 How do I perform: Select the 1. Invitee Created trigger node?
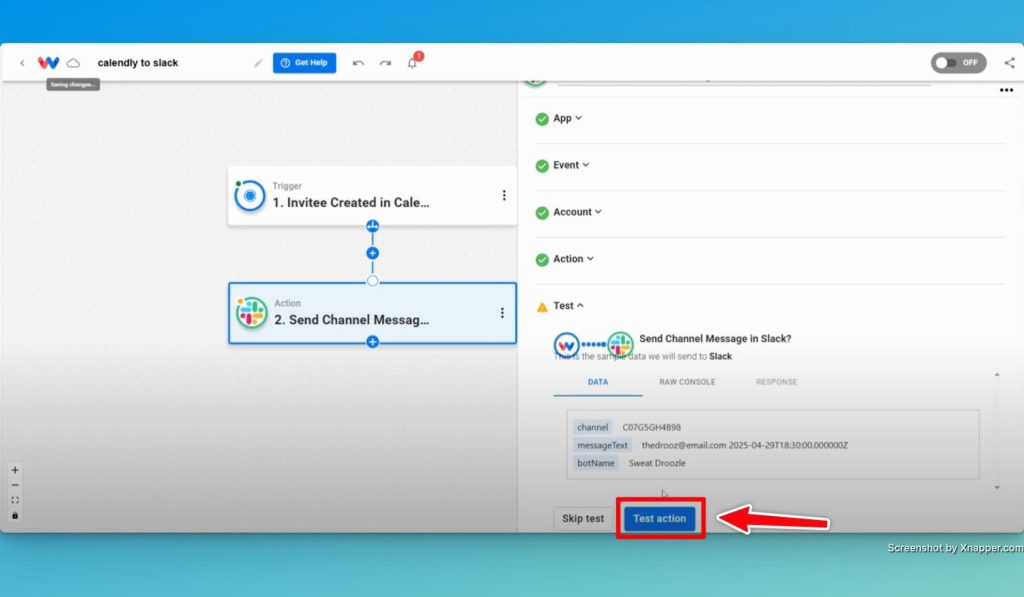point(372,196)
